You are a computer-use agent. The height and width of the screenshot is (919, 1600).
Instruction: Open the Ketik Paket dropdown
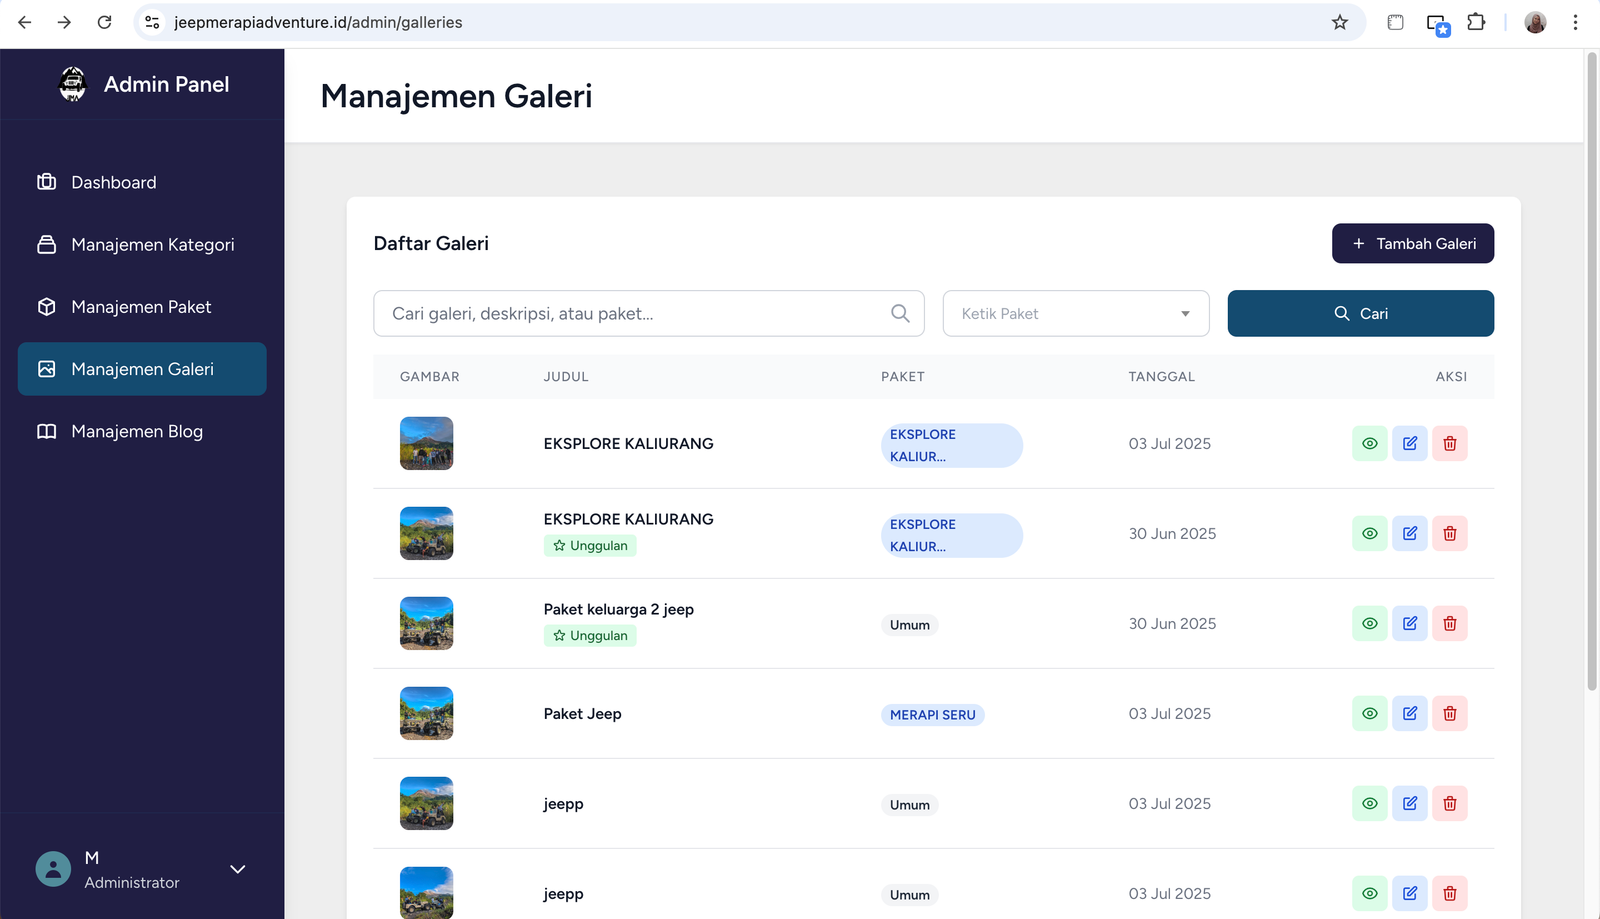pyautogui.click(x=1075, y=313)
